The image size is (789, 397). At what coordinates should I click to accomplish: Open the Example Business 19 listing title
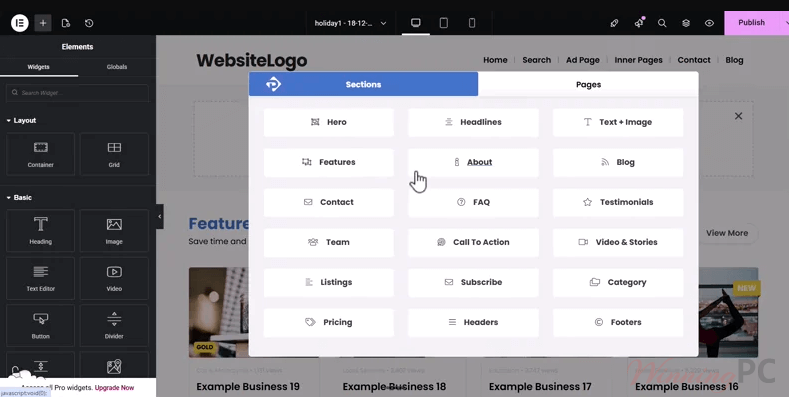[x=248, y=387]
